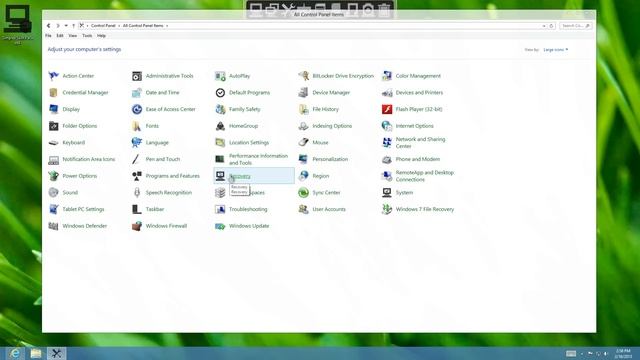Click the Recovery link

click(240, 176)
